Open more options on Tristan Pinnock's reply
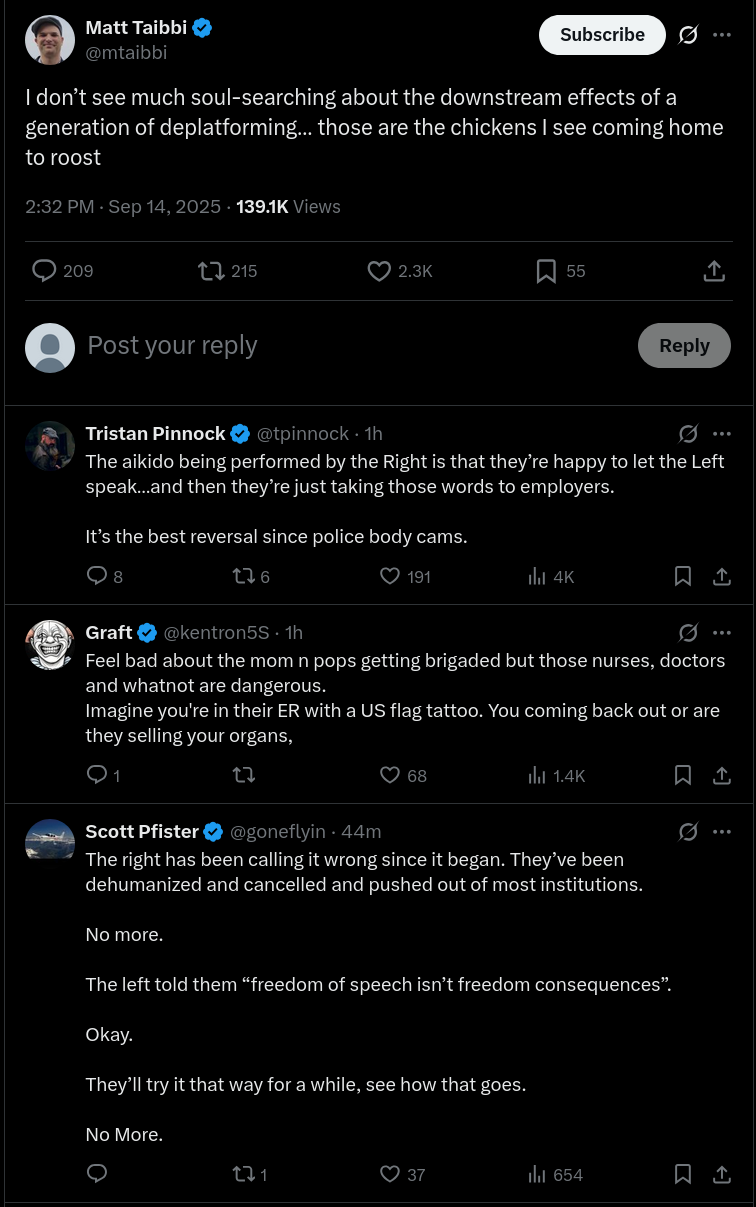This screenshot has height=1207, width=756. click(722, 434)
